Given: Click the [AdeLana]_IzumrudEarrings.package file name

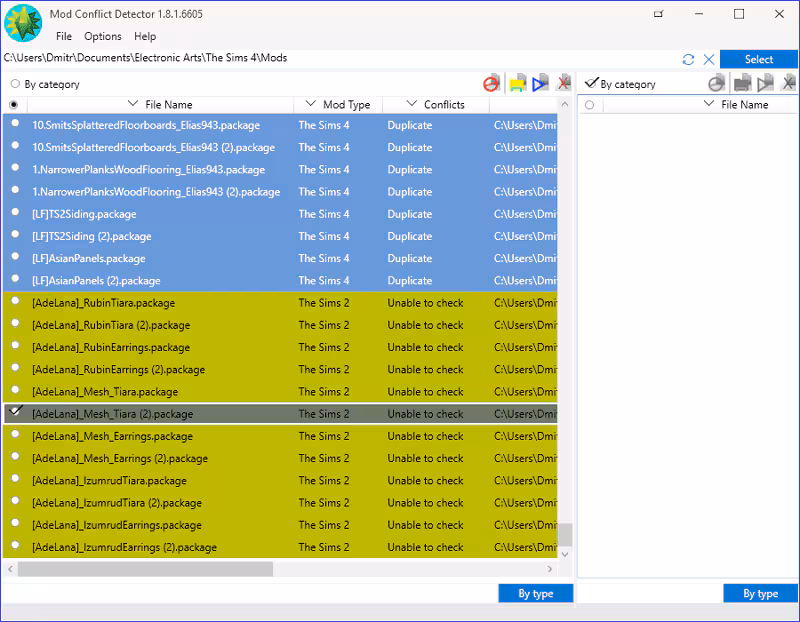Looking at the screenshot, I should coord(117,525).
